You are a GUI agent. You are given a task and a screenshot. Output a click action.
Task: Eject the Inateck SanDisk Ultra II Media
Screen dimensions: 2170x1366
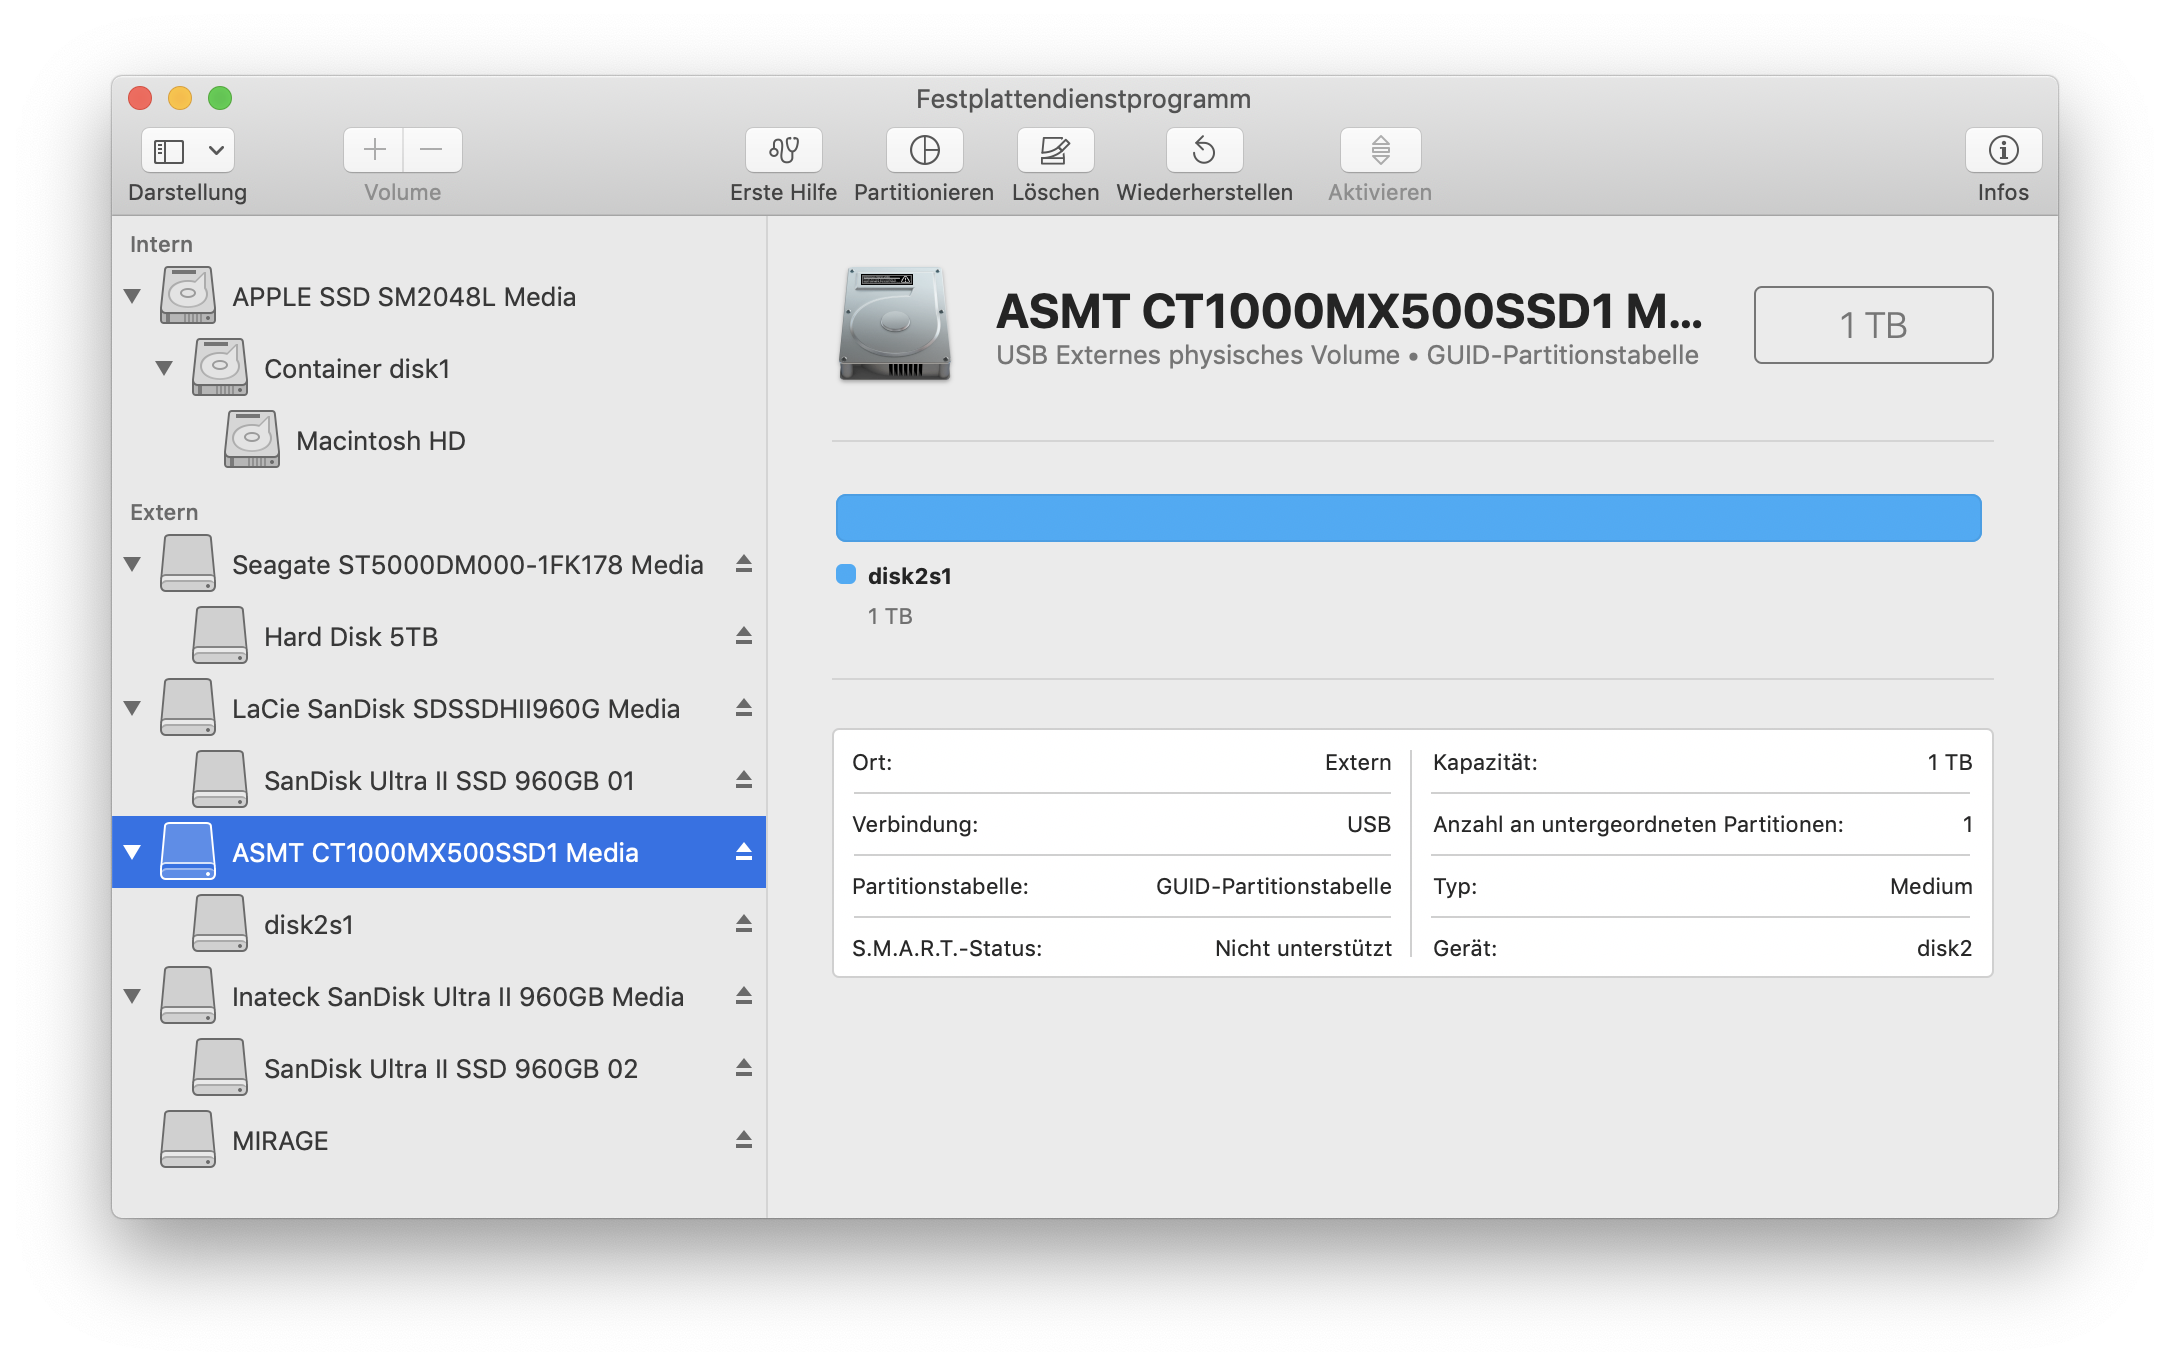pos(743,996)
